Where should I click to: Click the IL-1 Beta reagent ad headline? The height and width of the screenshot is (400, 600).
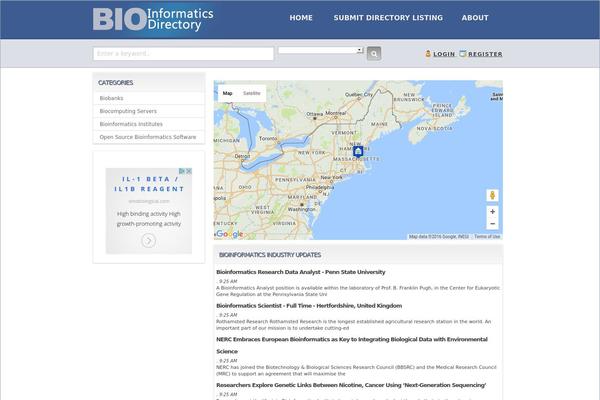149,184
